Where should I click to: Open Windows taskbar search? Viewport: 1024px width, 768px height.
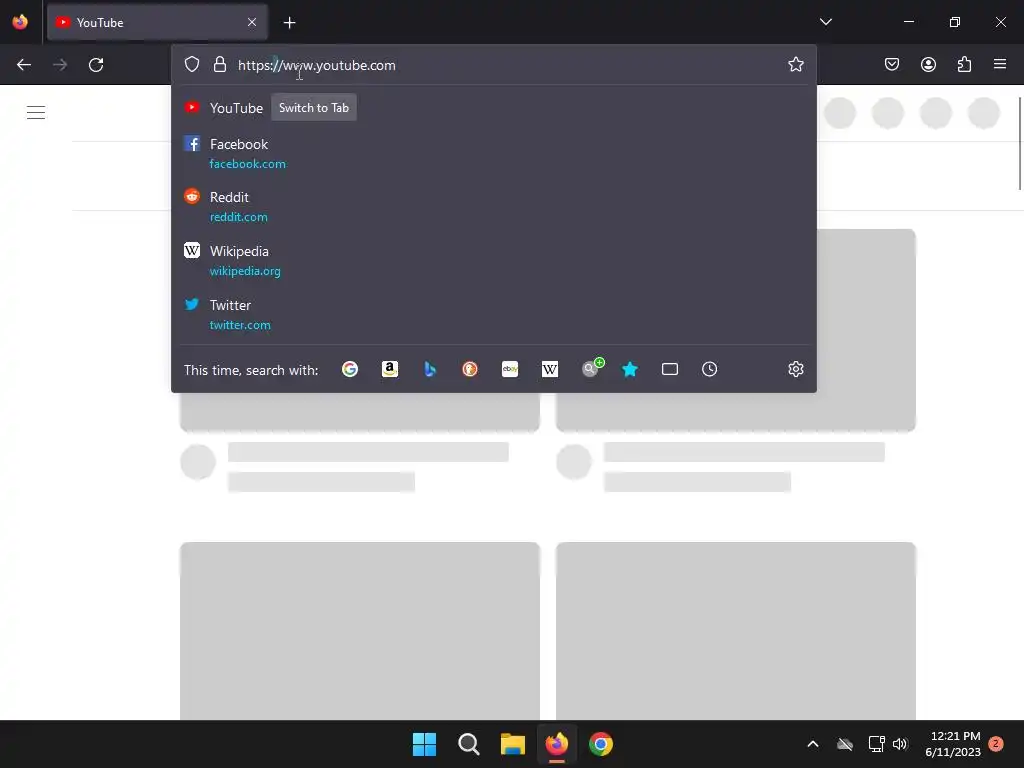468,744
